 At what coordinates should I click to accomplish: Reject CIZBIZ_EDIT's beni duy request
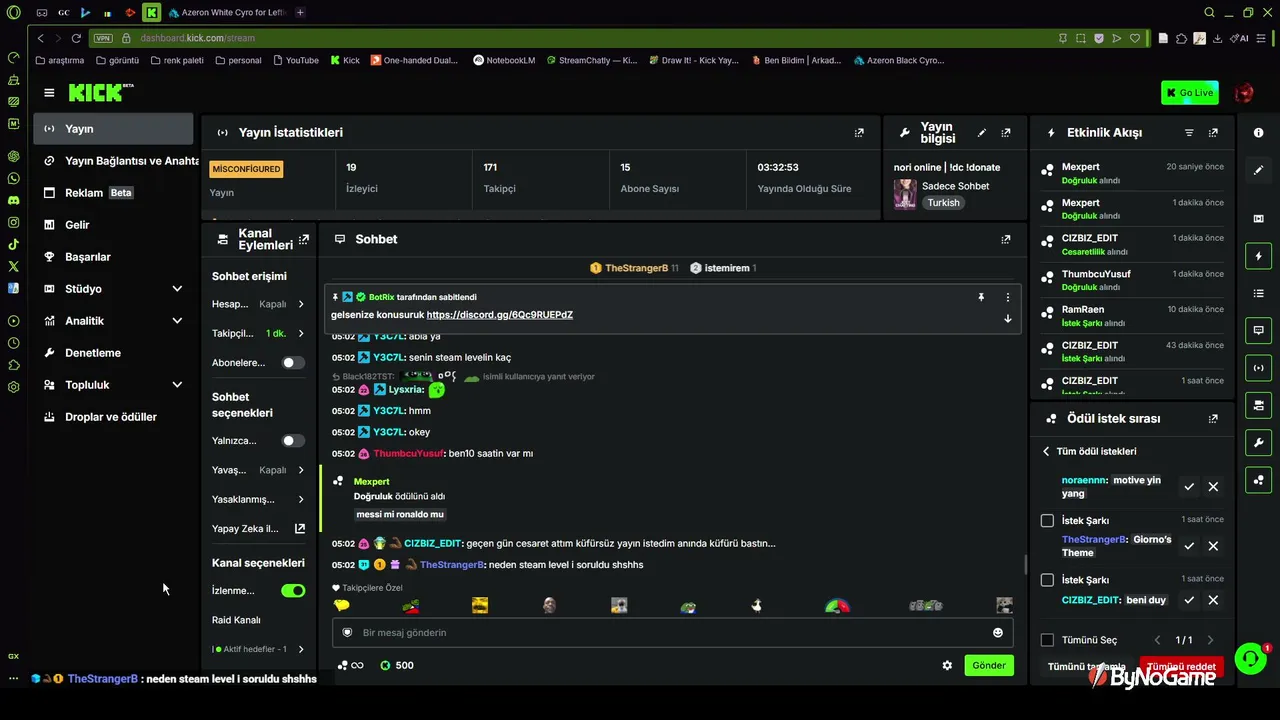click(1213, 600)
